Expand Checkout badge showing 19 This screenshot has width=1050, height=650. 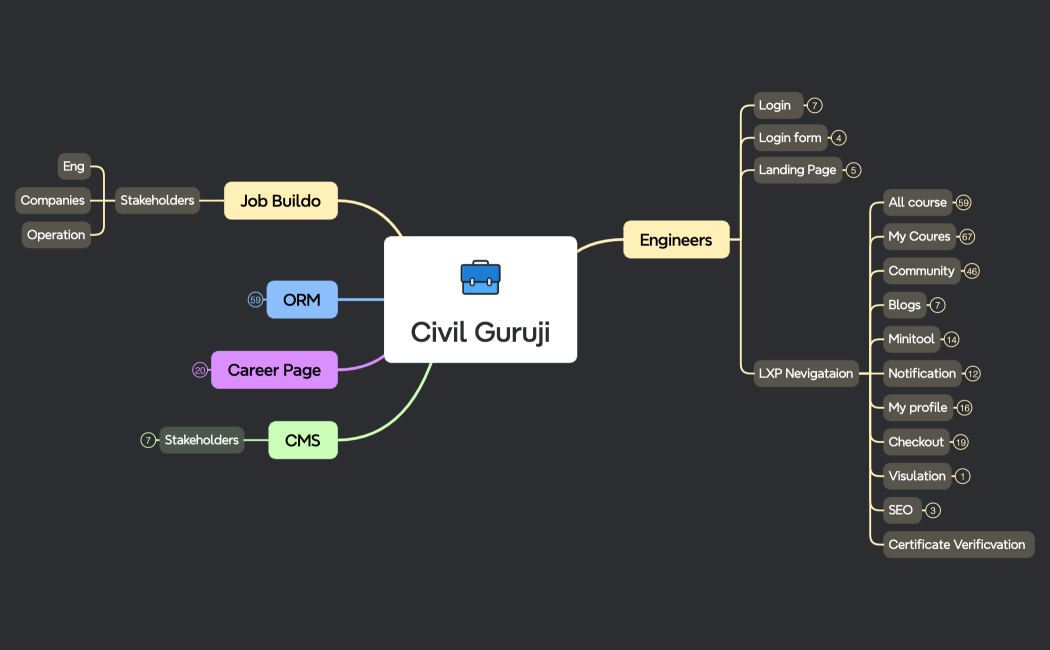click(x=961, y=442)
